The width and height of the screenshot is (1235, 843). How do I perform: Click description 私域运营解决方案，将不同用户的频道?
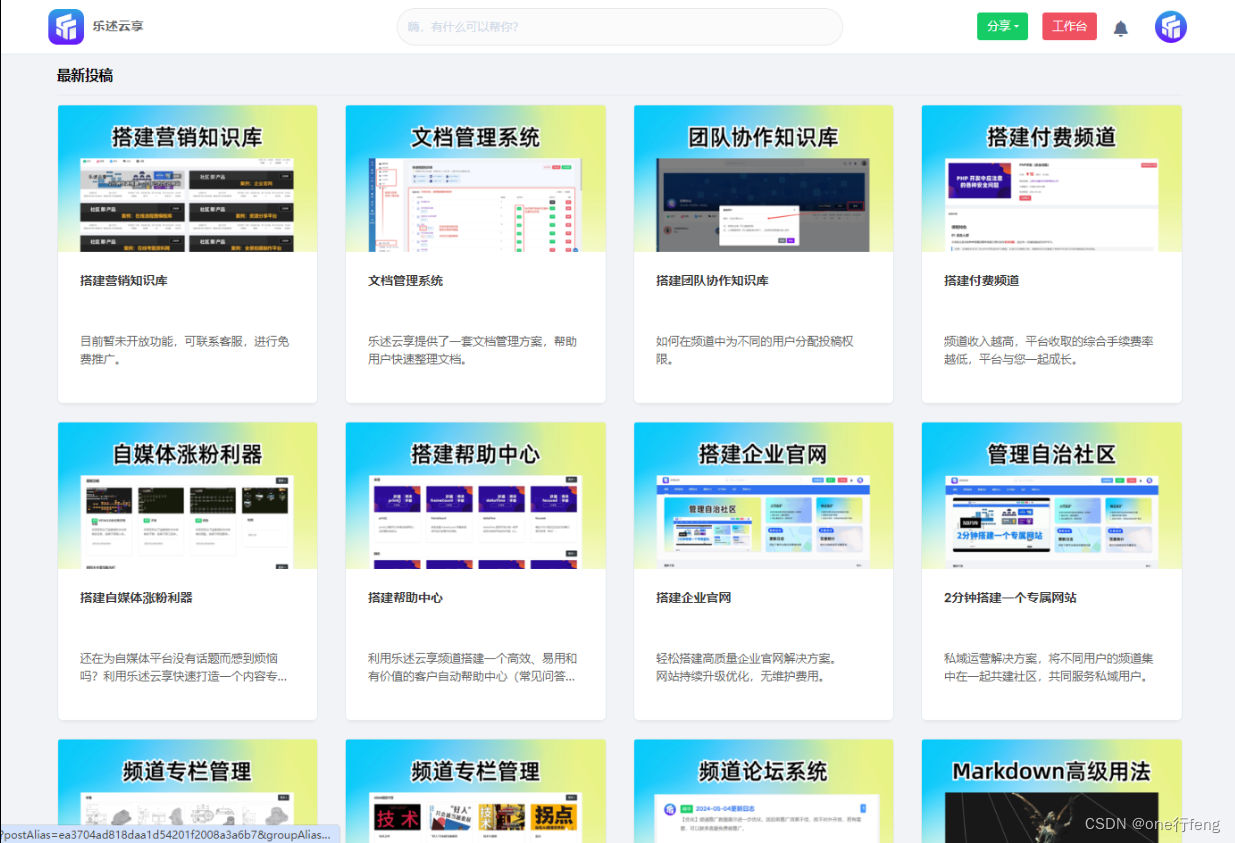(1049, 667)
